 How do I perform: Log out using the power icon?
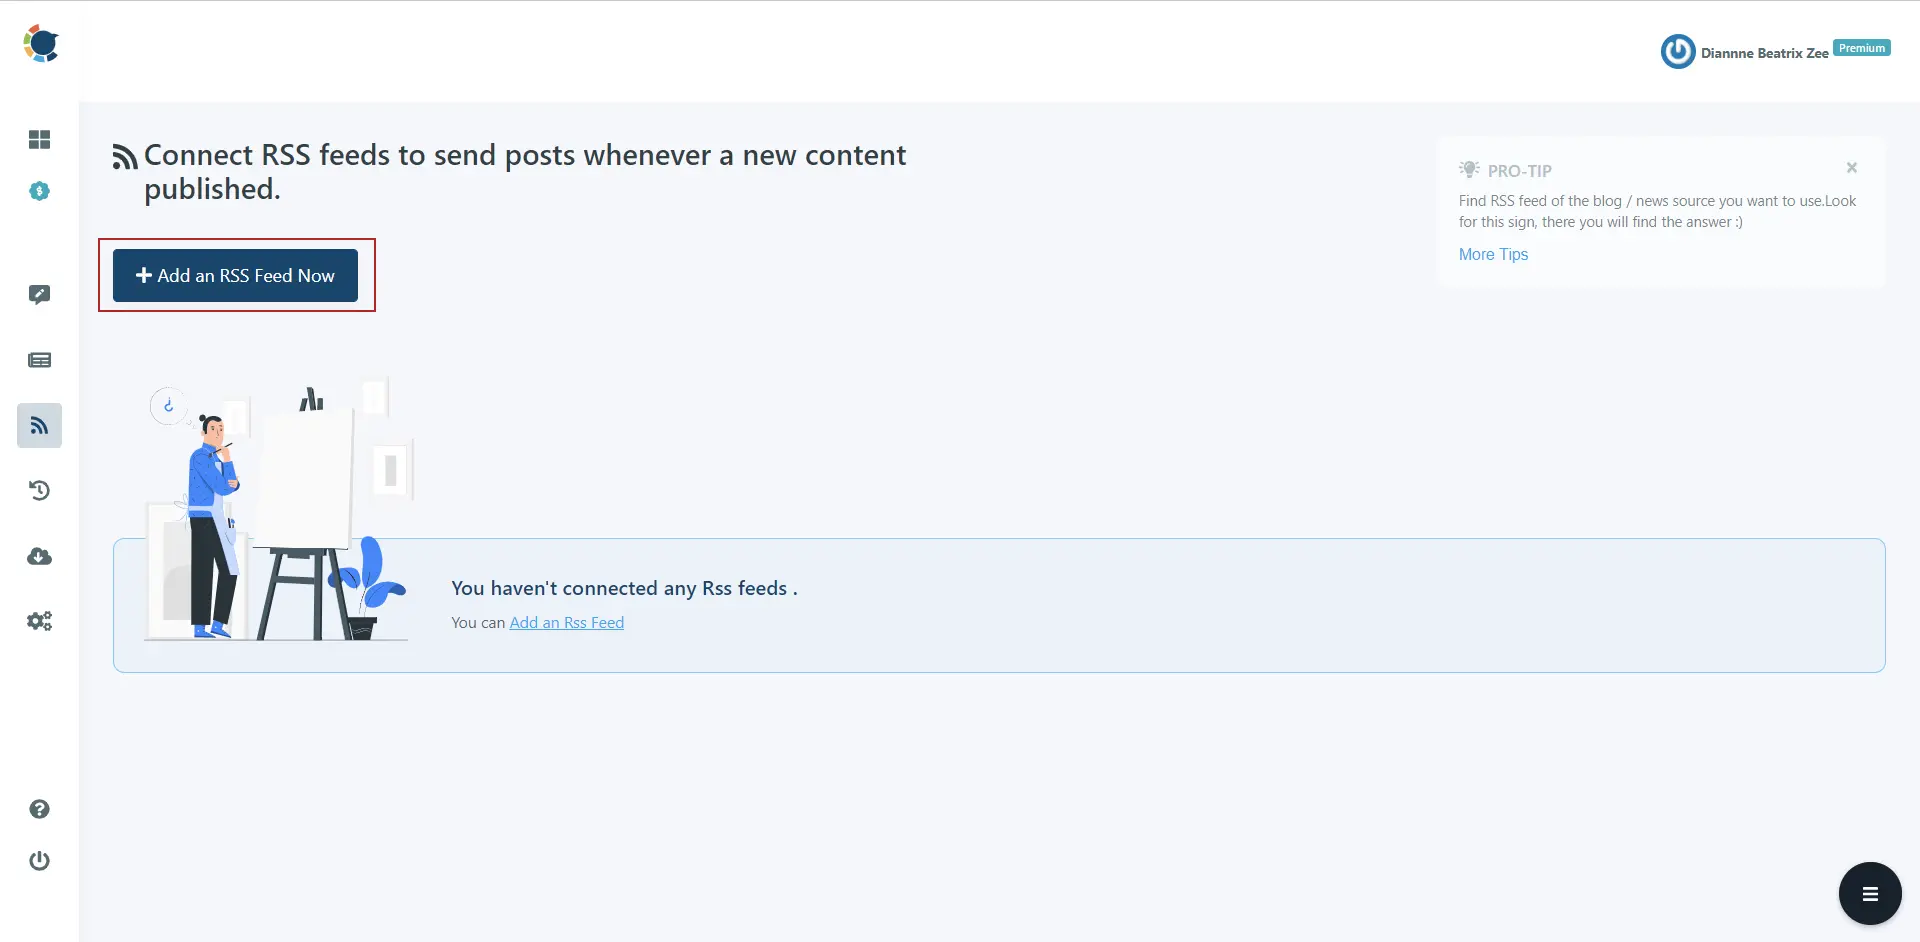point(39,861)
